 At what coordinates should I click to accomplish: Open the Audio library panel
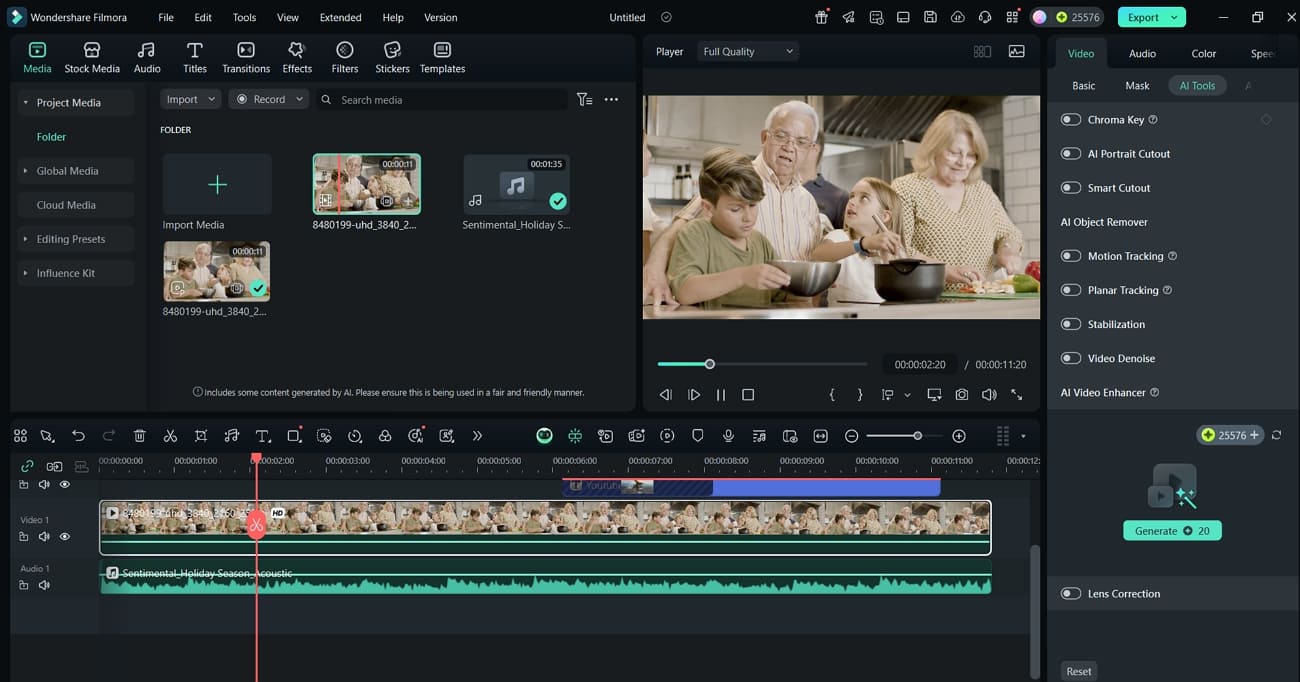(x=147, y=58)
